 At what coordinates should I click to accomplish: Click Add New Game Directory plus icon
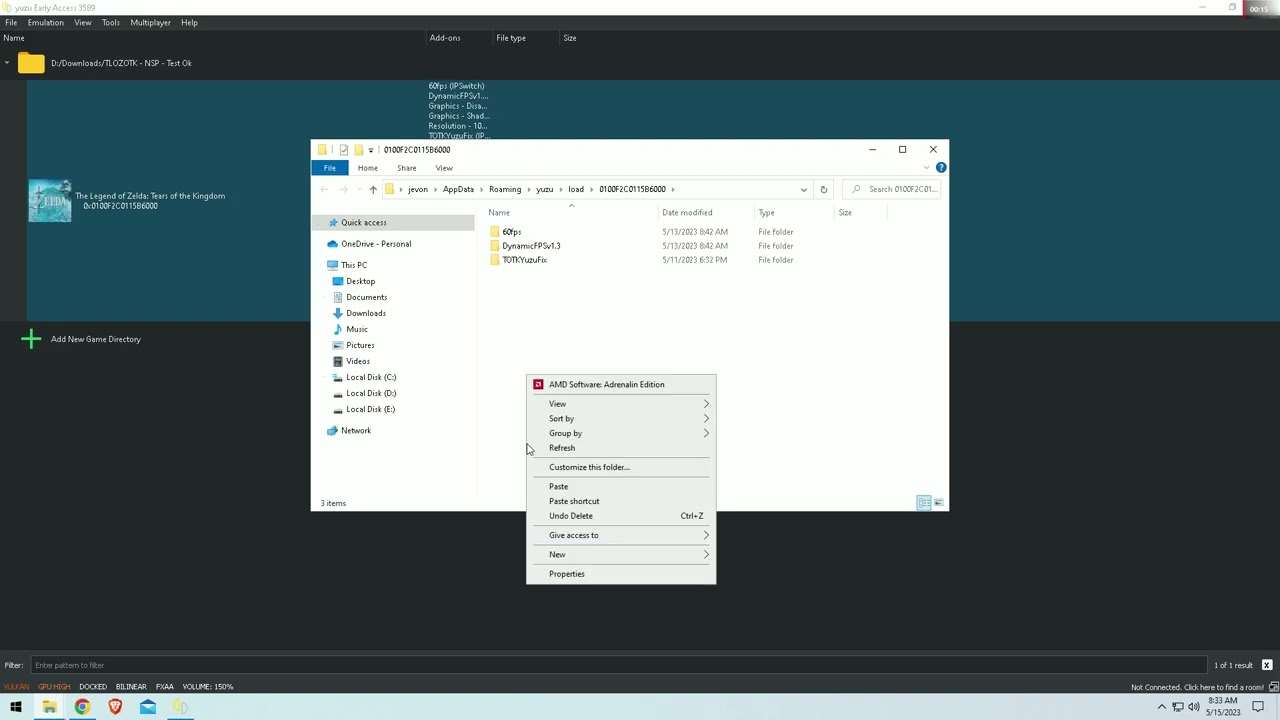(31, 339)
